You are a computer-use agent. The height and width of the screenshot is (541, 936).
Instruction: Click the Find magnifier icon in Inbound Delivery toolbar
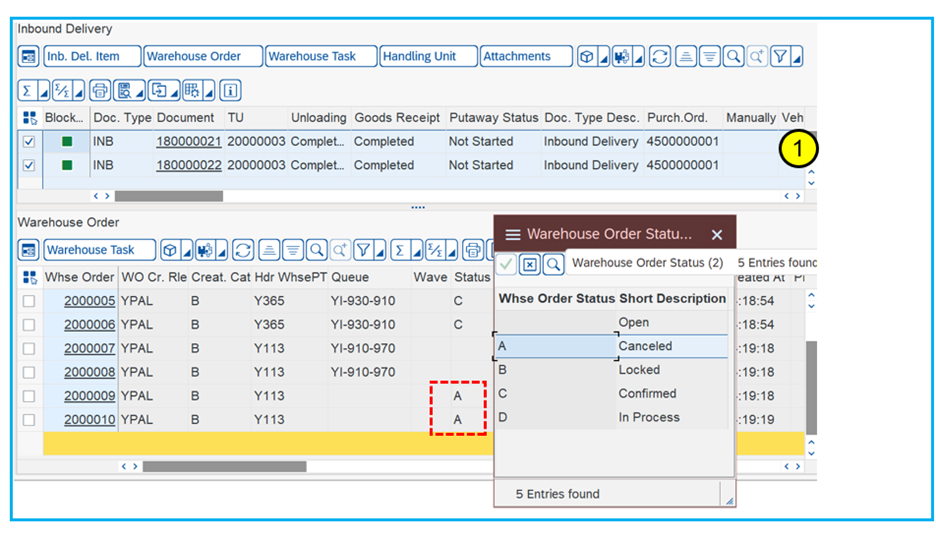point(733,57)
